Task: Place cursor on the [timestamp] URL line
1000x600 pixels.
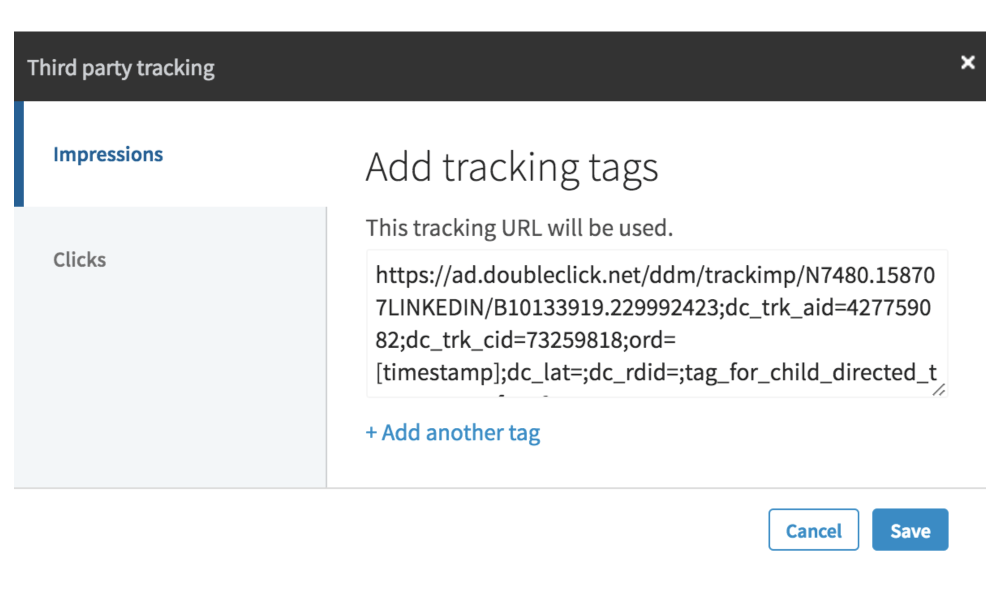Action: 656,374
